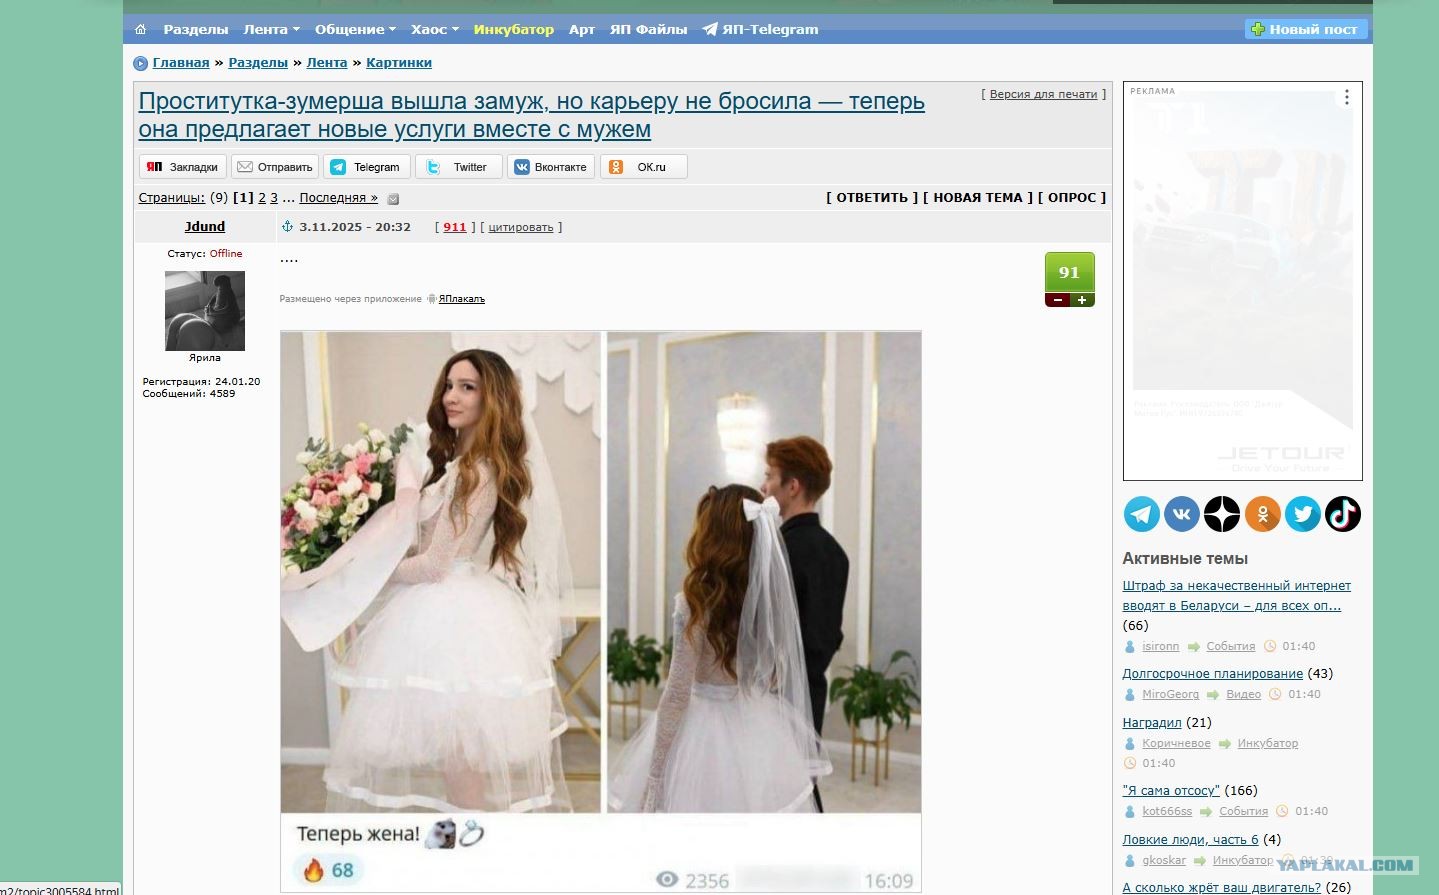Click ОПРОС to create a poll
Screen dimensions: 1439x895
(x=1072, y=198)
